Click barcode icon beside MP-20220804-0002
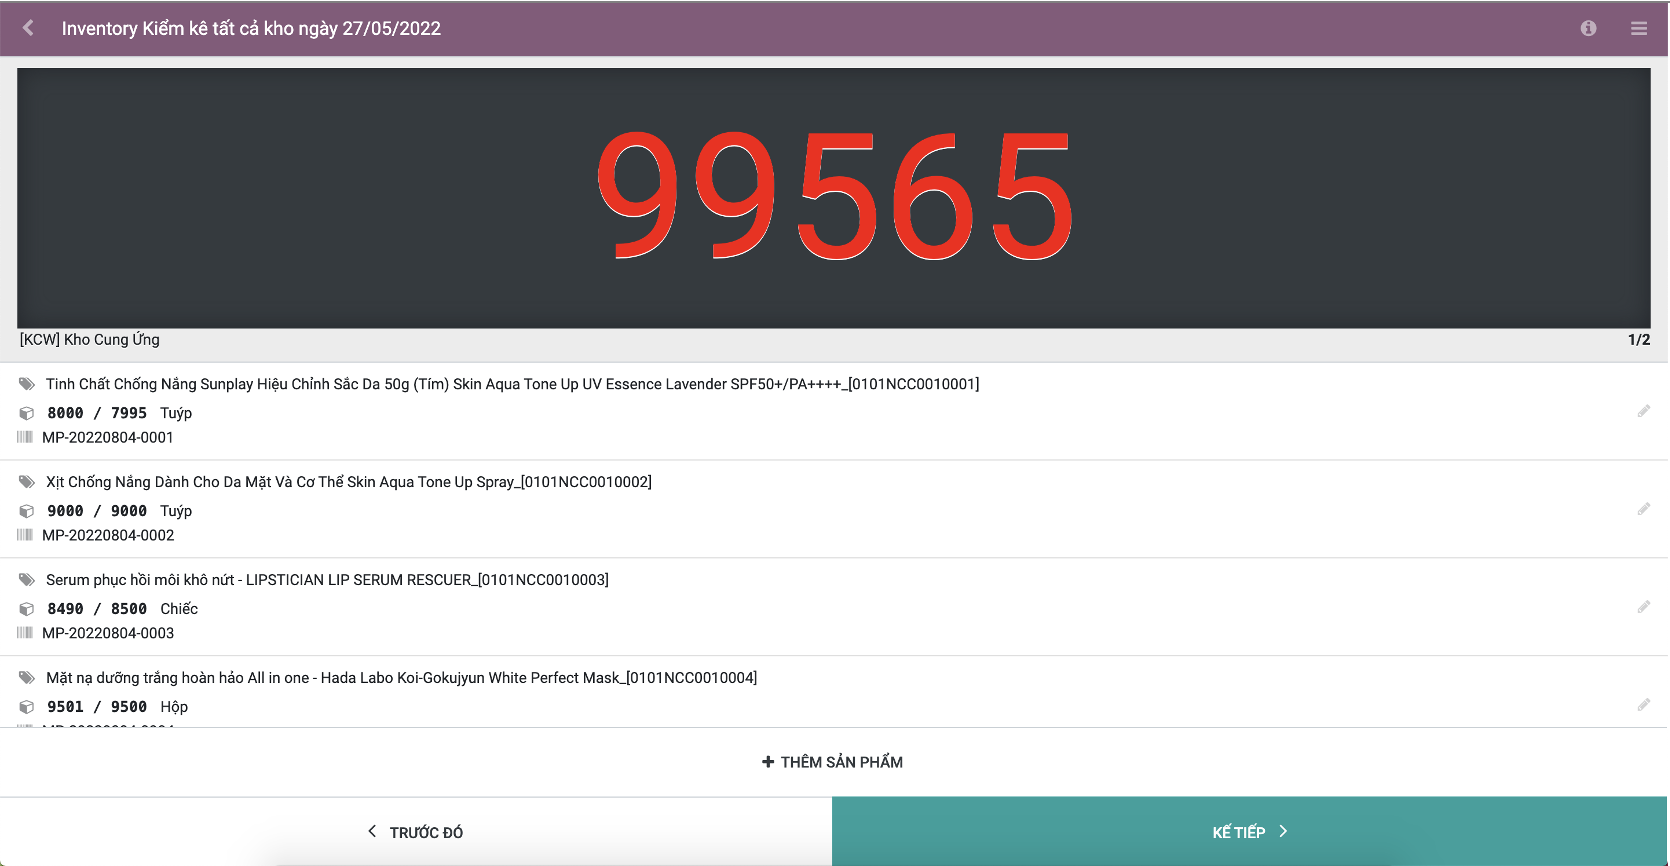 tap(25, 535)
